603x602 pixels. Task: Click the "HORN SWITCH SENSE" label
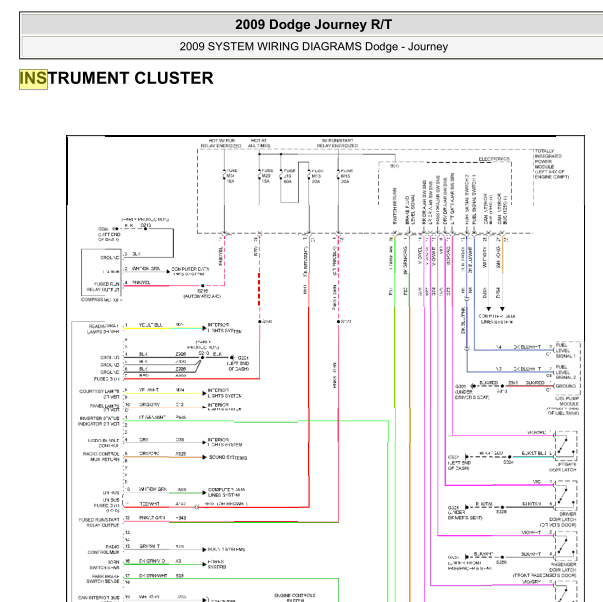click(105, 565)
